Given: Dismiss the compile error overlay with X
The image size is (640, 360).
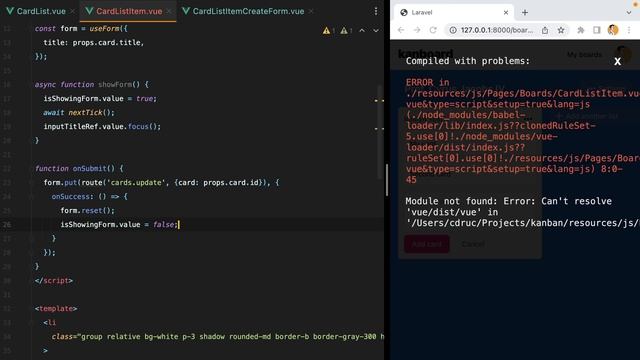Looking at the screenshot, I should pyautogui.click(x=618, y=61).
